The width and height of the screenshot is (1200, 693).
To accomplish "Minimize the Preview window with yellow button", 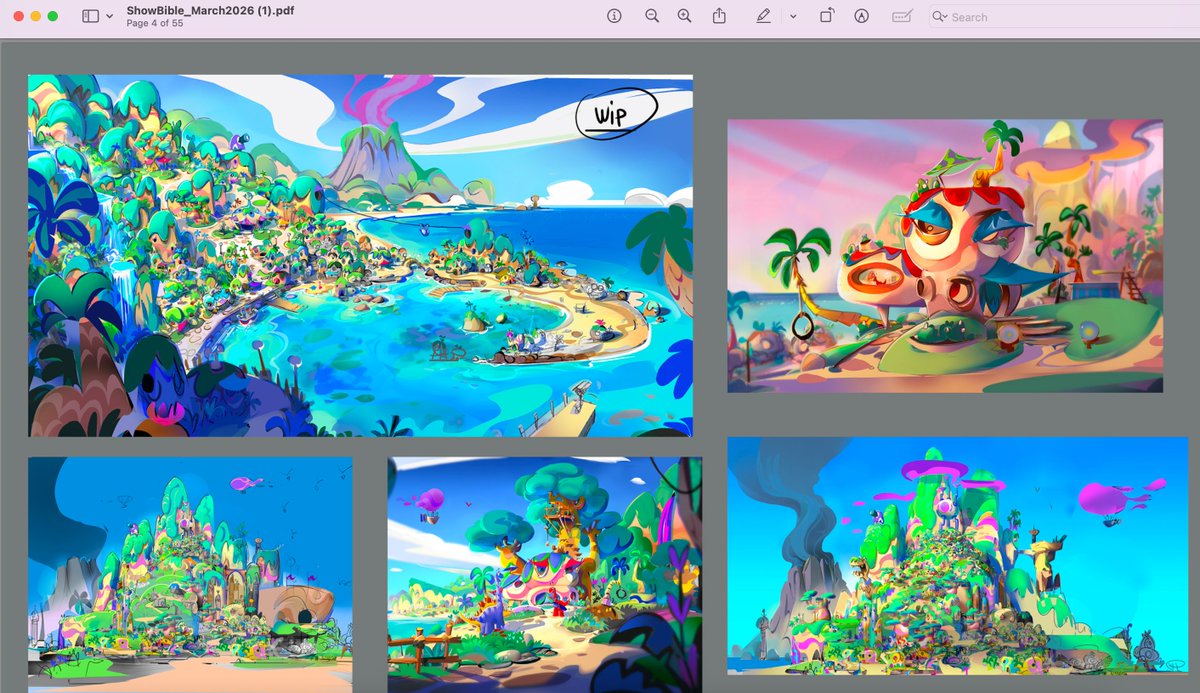I will point(35,17).
